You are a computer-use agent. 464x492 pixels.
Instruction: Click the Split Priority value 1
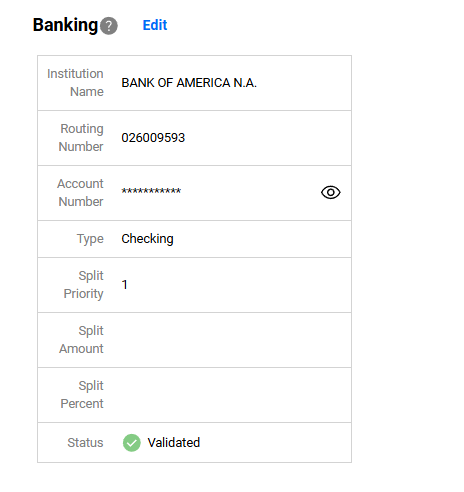[124, 285]
